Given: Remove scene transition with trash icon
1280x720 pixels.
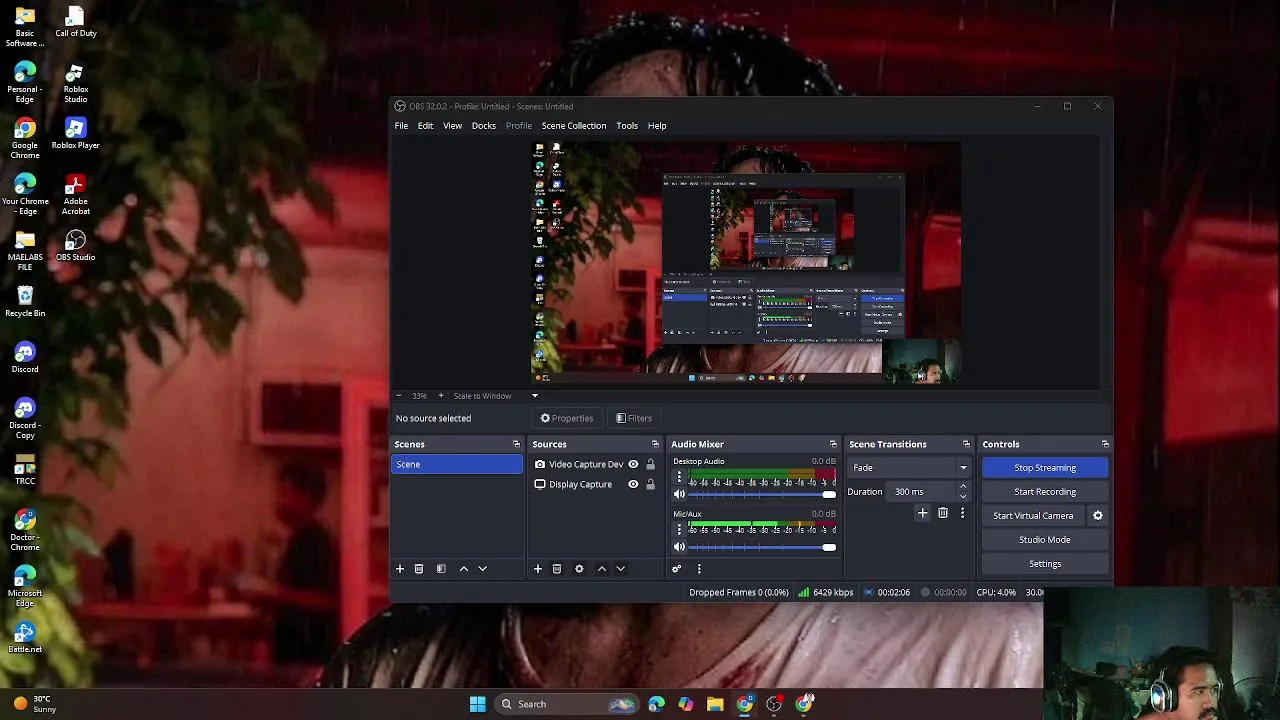Looking at the screenshot, I should click(x=943, y=513).
